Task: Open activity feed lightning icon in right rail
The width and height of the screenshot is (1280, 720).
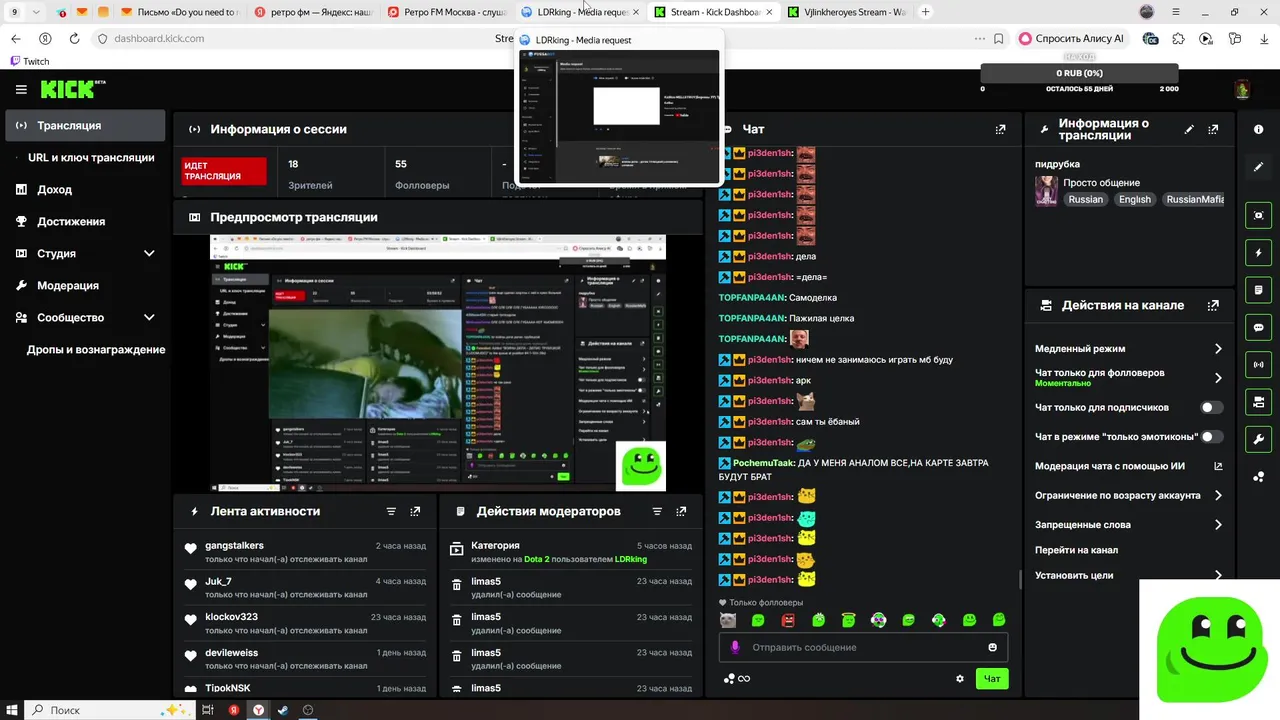Action: pos(1258,253)
